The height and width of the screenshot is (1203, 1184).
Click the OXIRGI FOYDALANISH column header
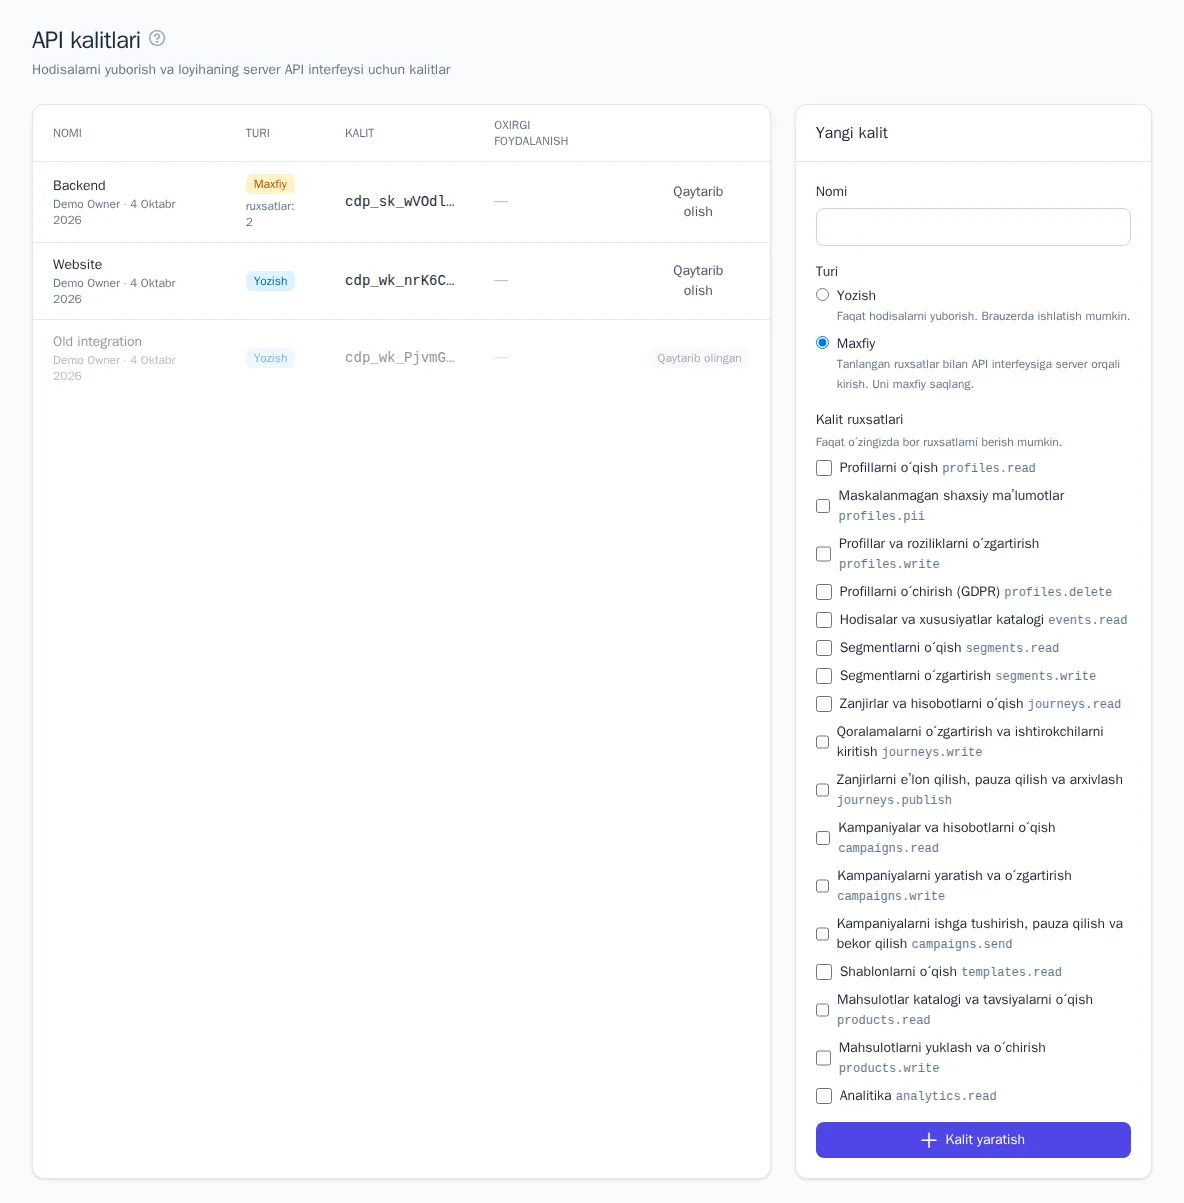[531, 133]
